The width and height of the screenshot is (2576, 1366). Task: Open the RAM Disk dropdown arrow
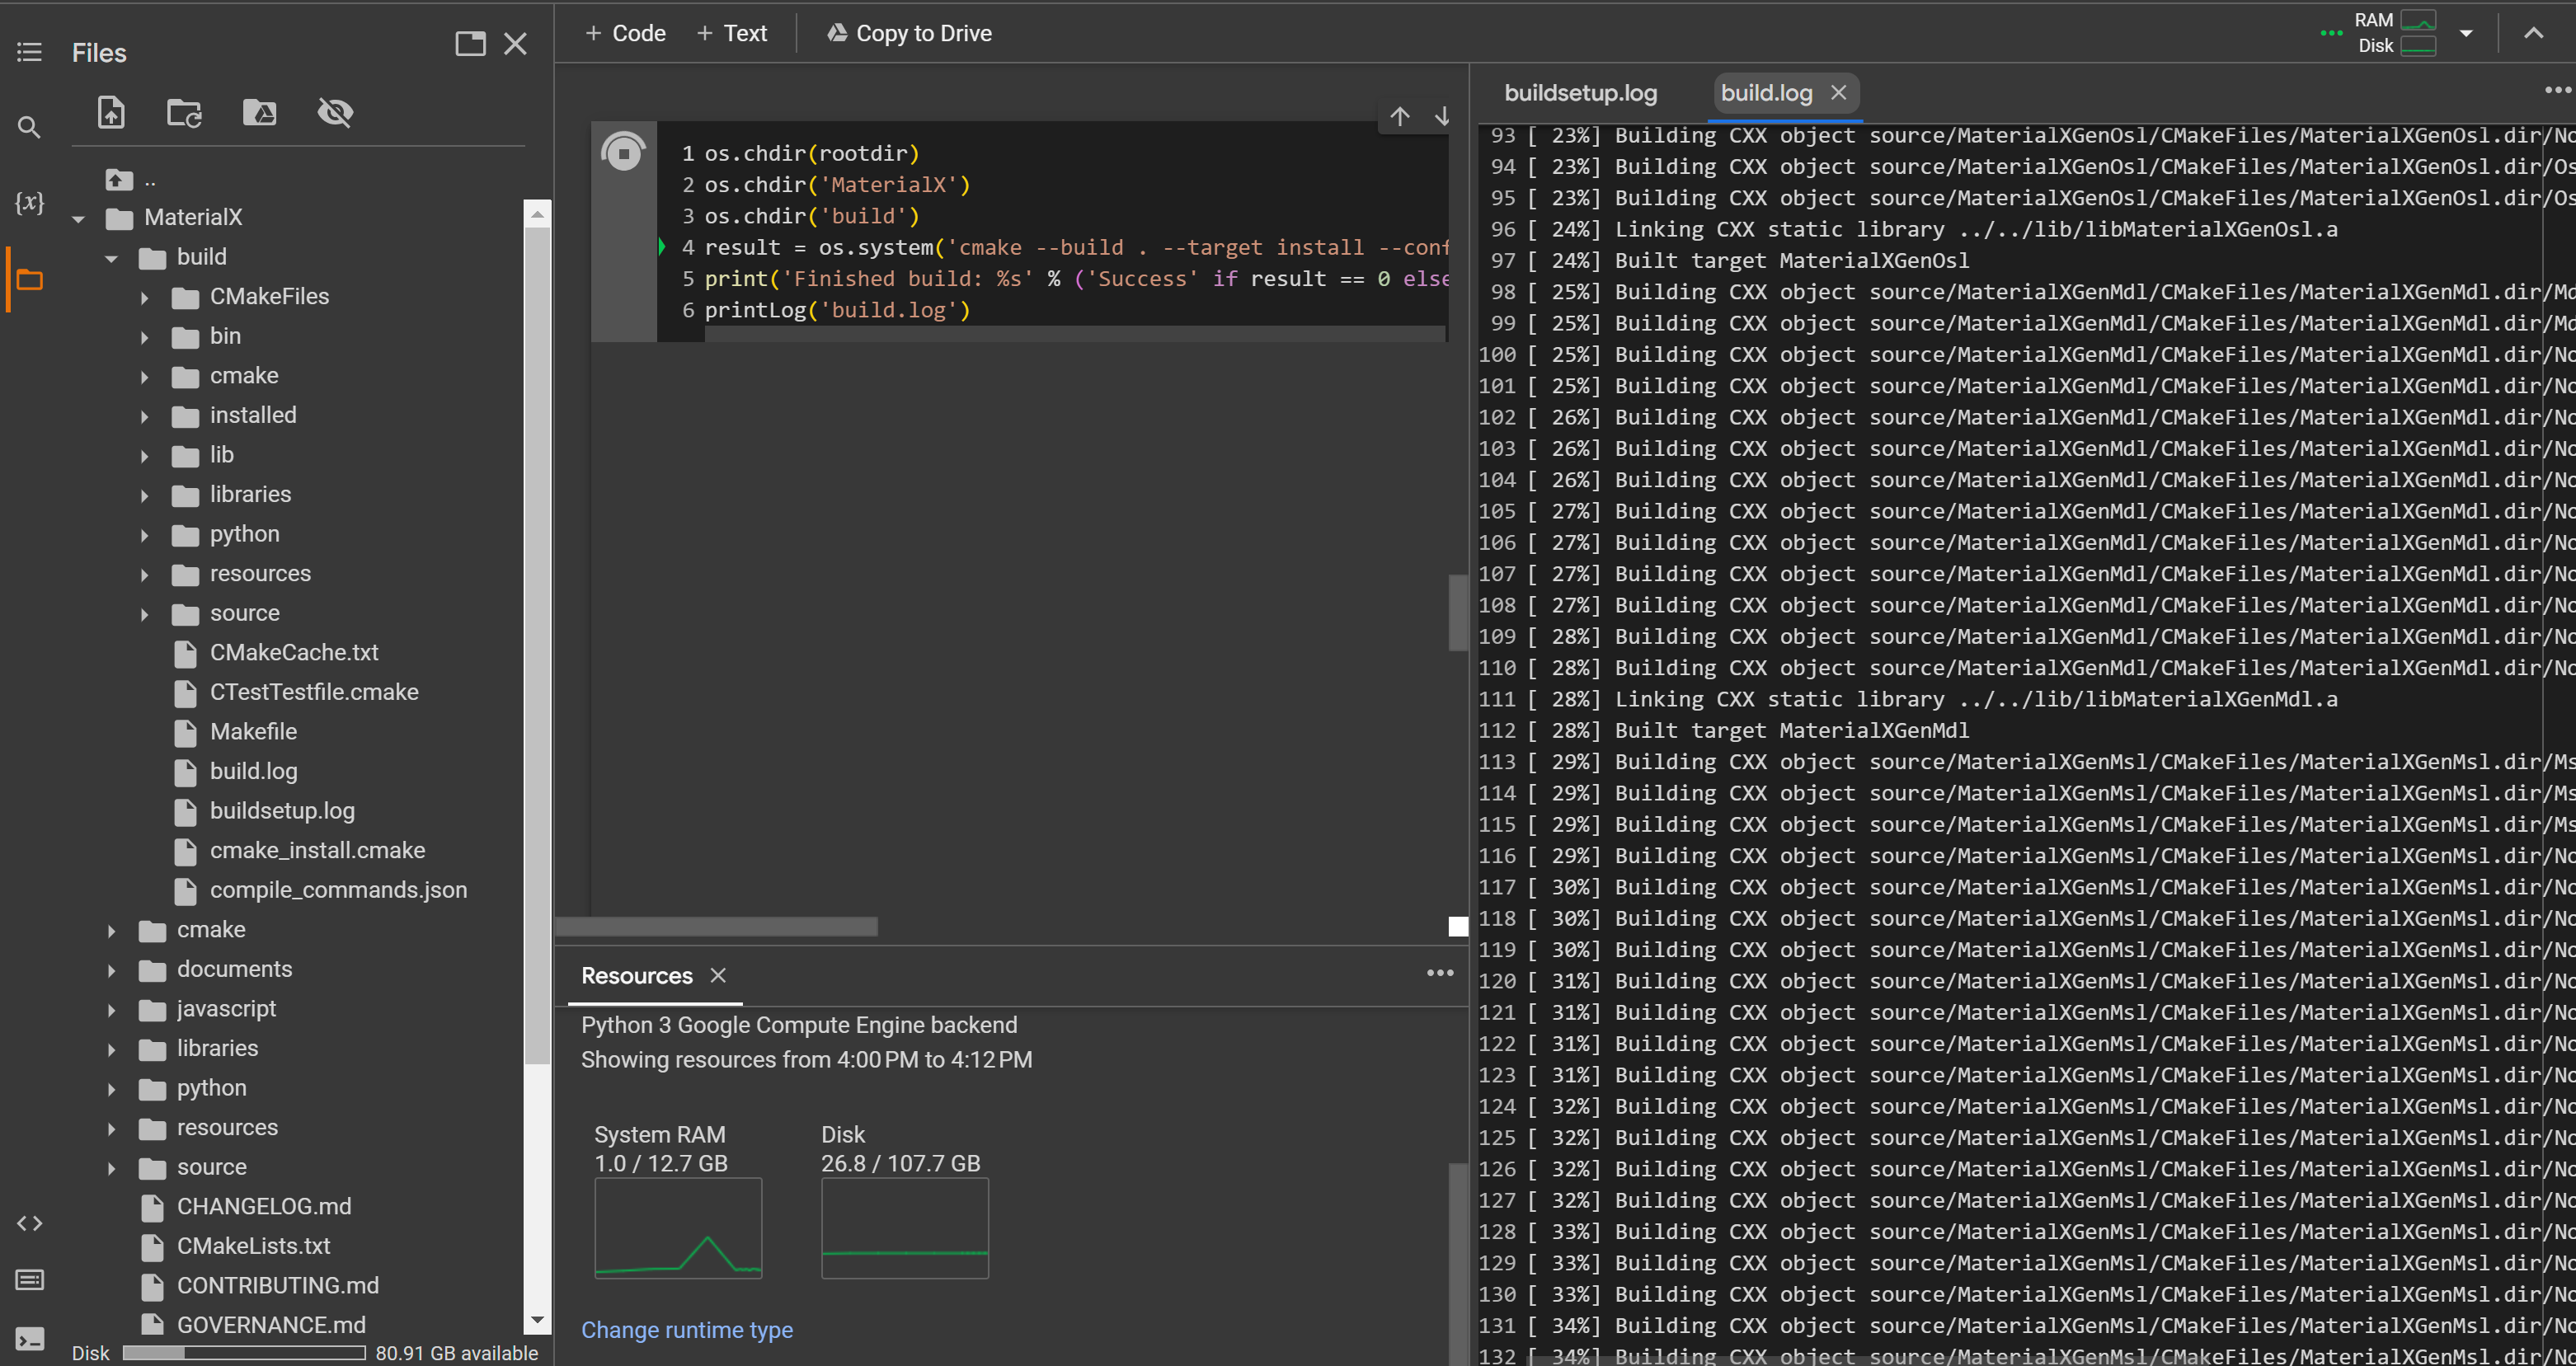coord(2466,33)
